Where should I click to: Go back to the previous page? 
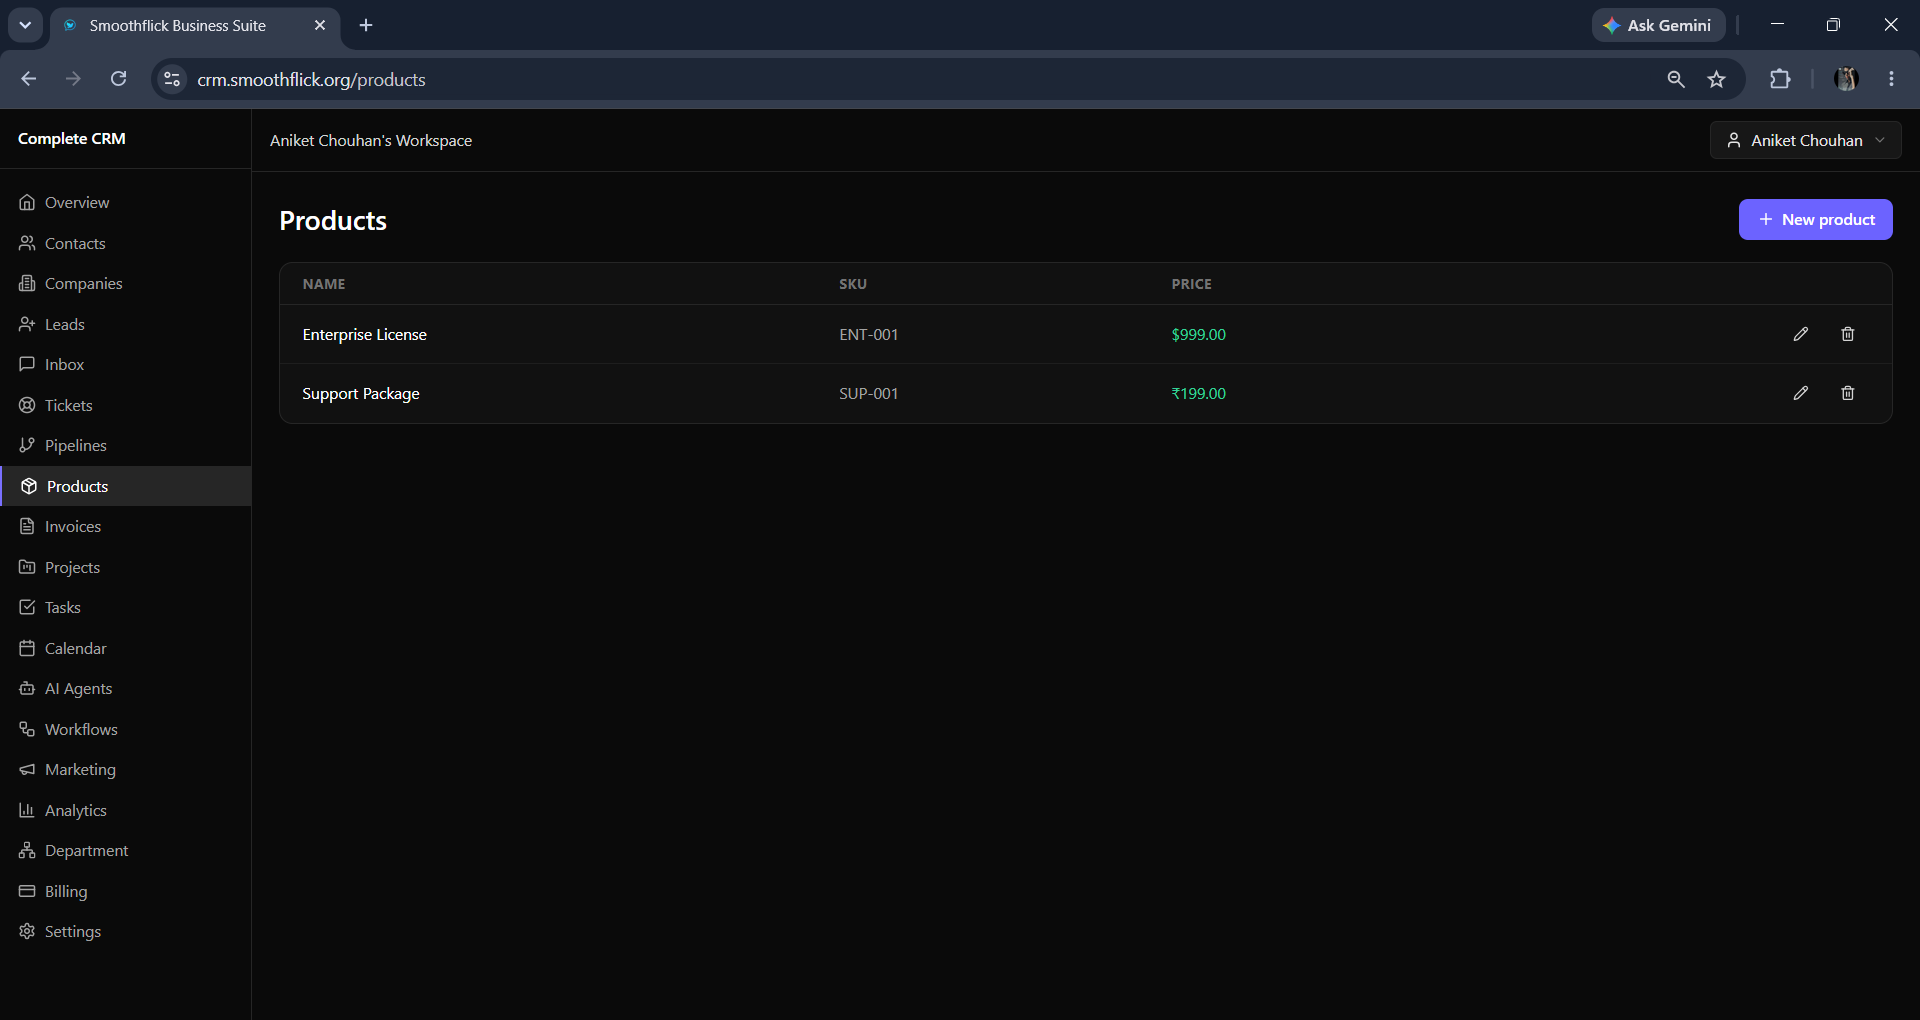point(29,79)
